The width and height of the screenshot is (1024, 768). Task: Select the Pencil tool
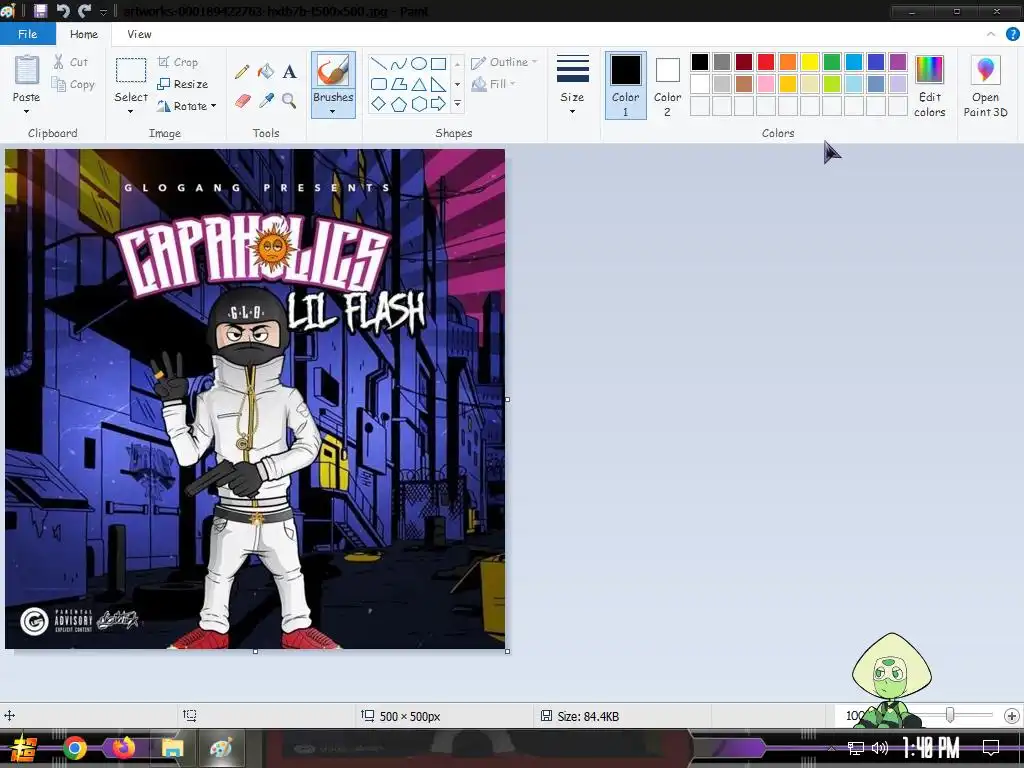coord(242,71)
